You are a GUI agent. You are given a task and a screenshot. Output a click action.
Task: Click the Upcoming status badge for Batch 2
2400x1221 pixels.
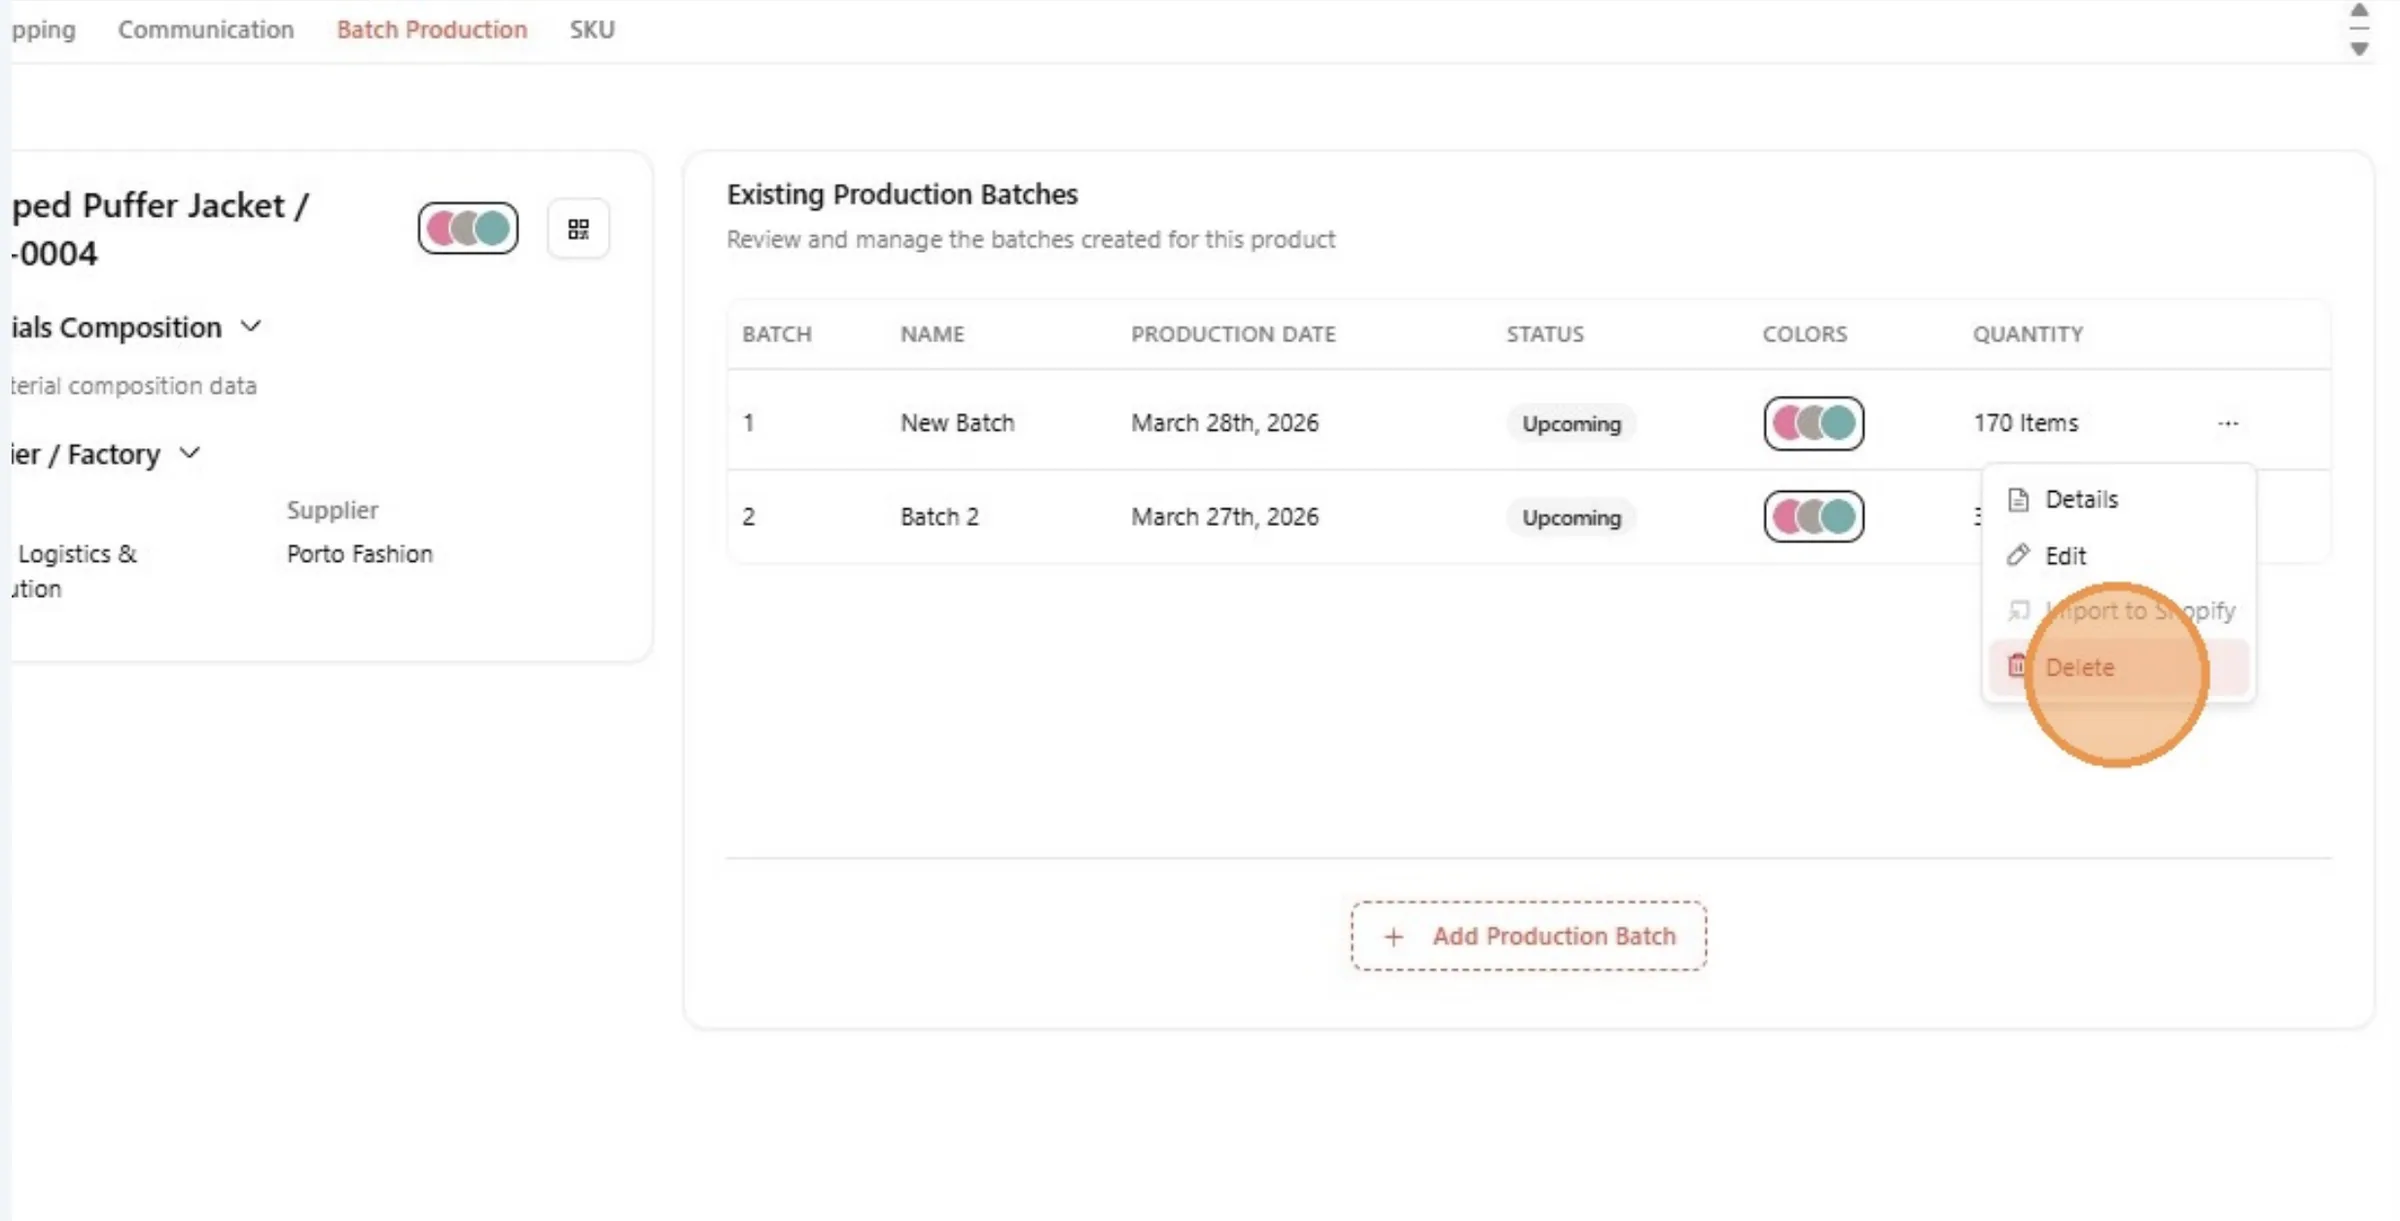(1571, 518)
